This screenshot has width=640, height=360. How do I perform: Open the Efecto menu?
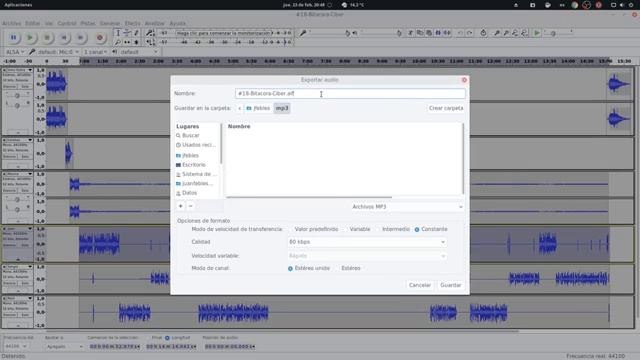132,23
